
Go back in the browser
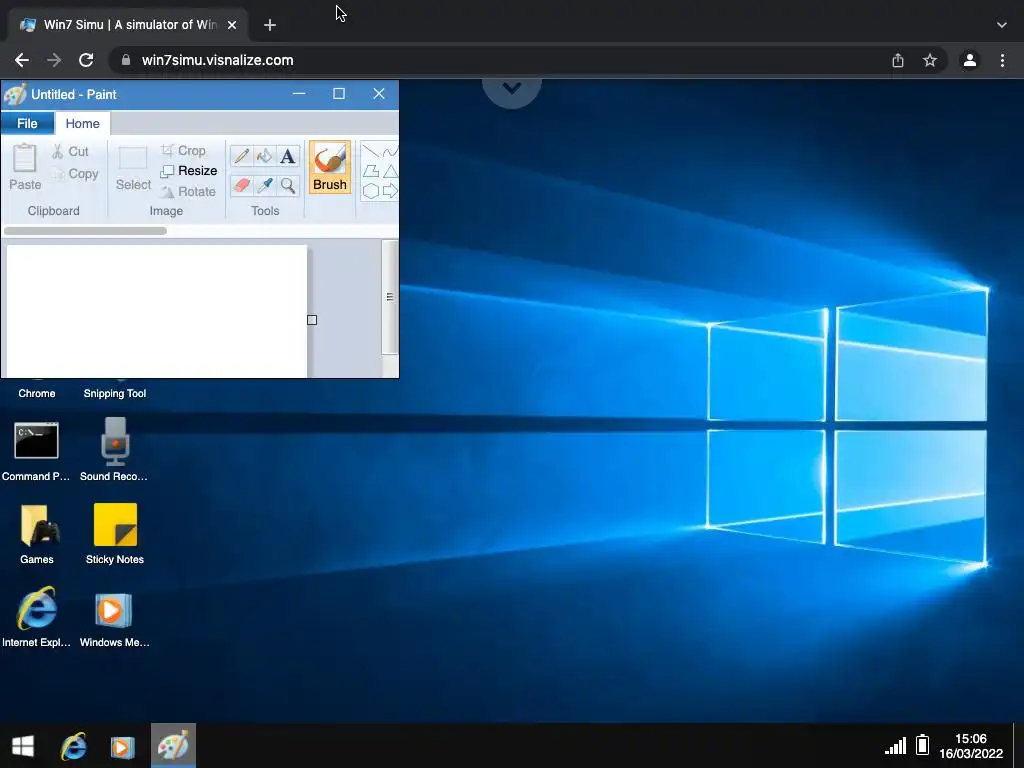(x=22, y=60)
